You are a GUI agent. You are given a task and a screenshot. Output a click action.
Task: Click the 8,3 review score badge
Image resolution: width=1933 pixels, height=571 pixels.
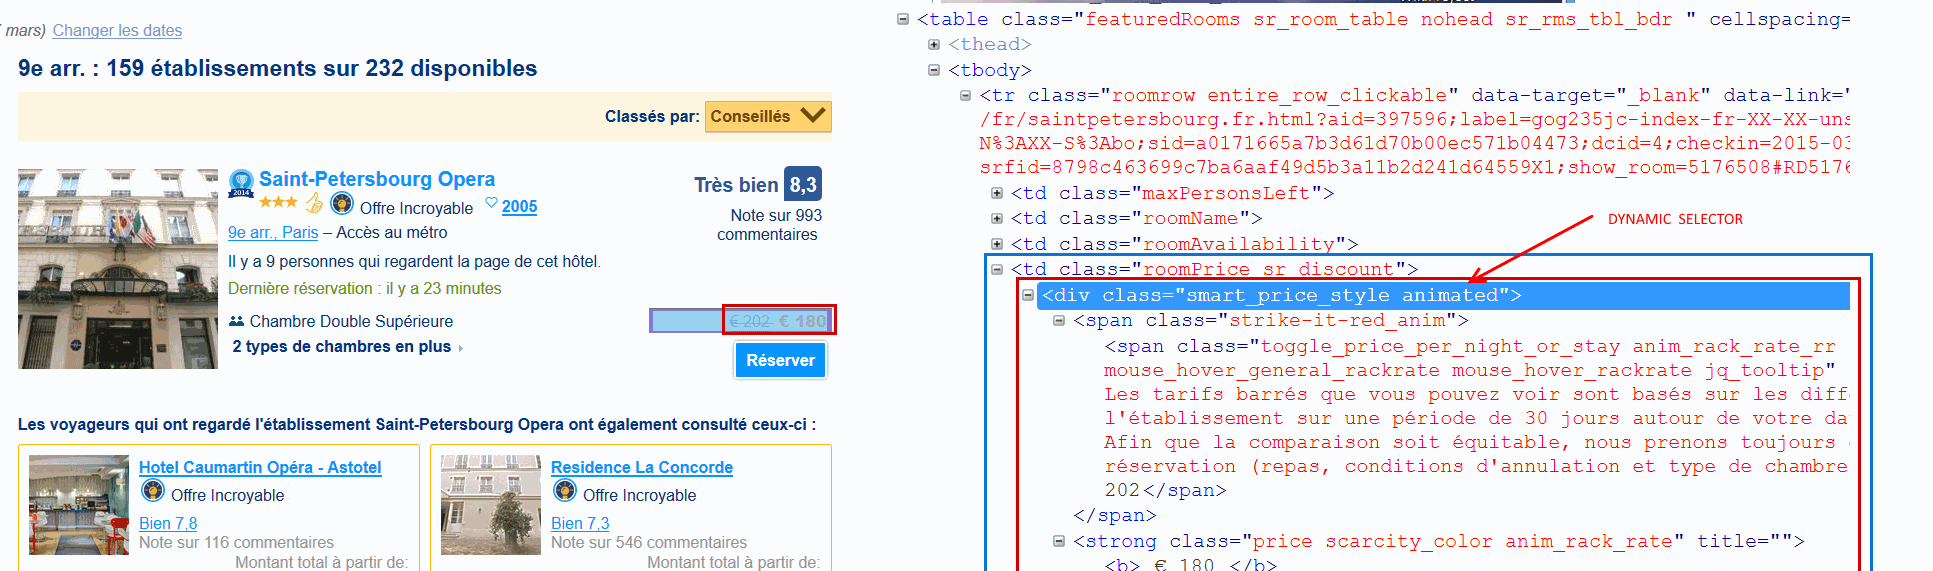(803, 184)
